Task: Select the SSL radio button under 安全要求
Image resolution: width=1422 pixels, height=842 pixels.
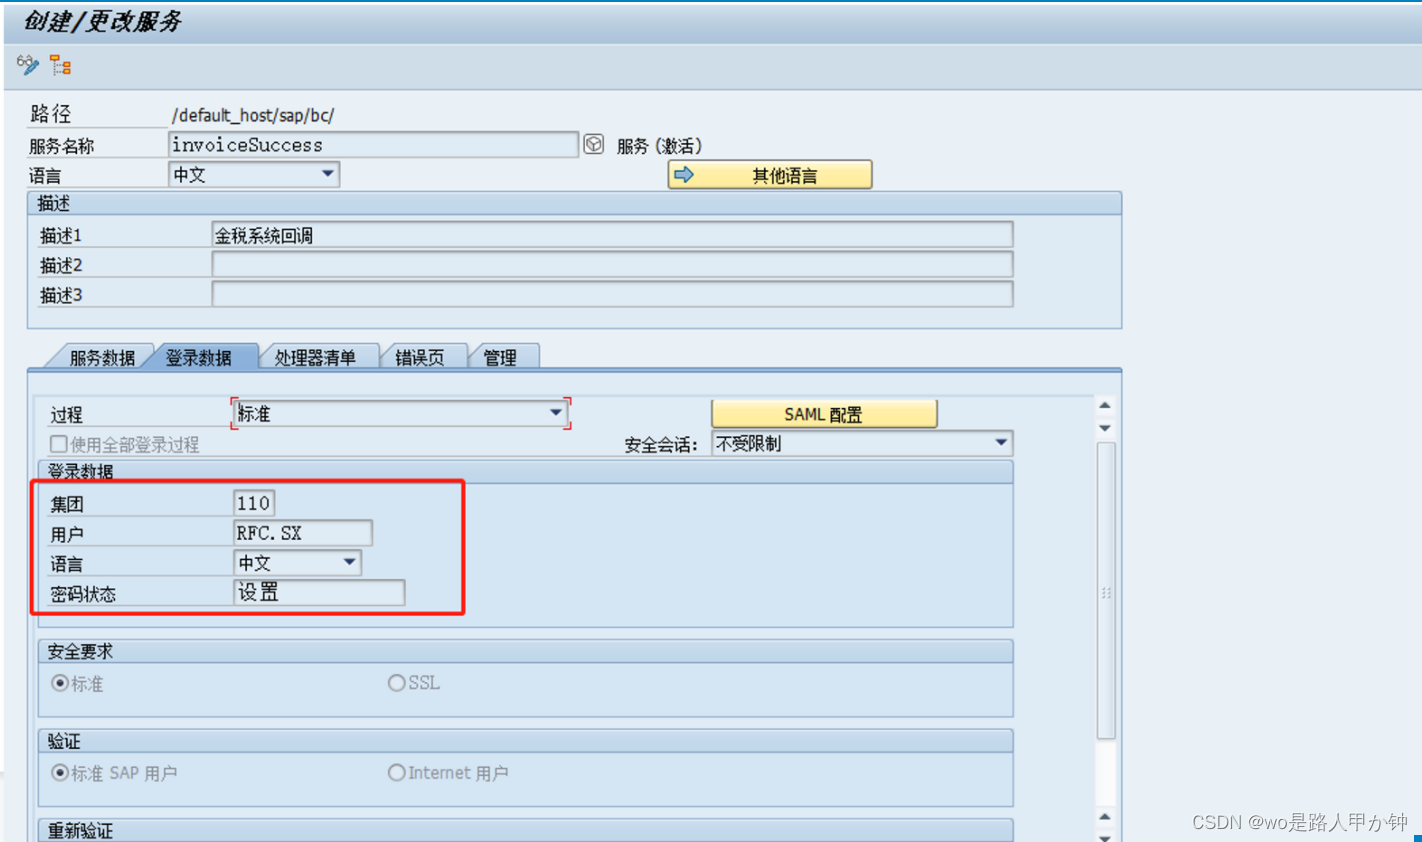Action: point(396,682)
